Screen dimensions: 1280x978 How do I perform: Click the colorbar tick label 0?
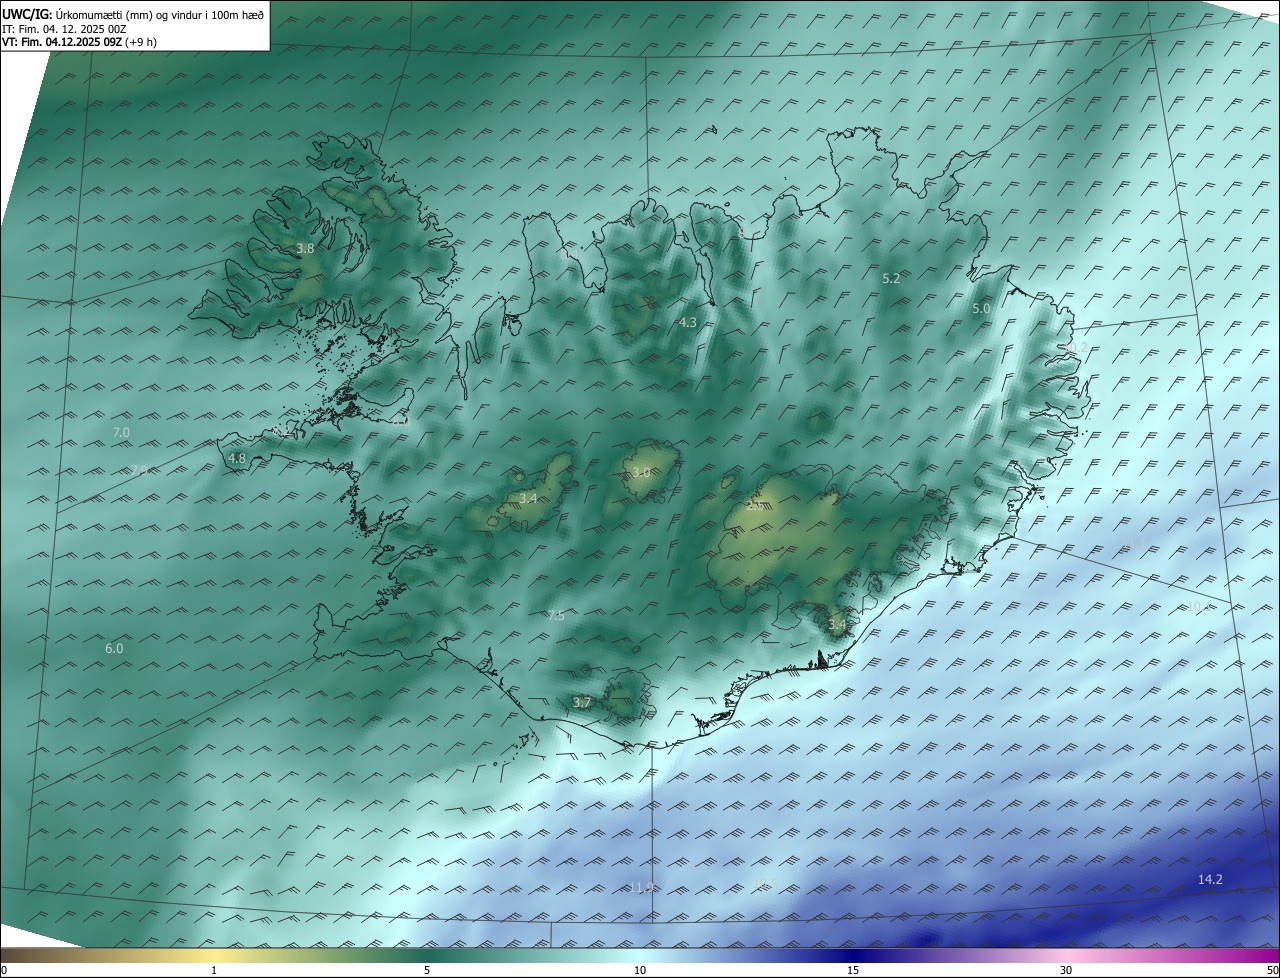coord(4,970)
